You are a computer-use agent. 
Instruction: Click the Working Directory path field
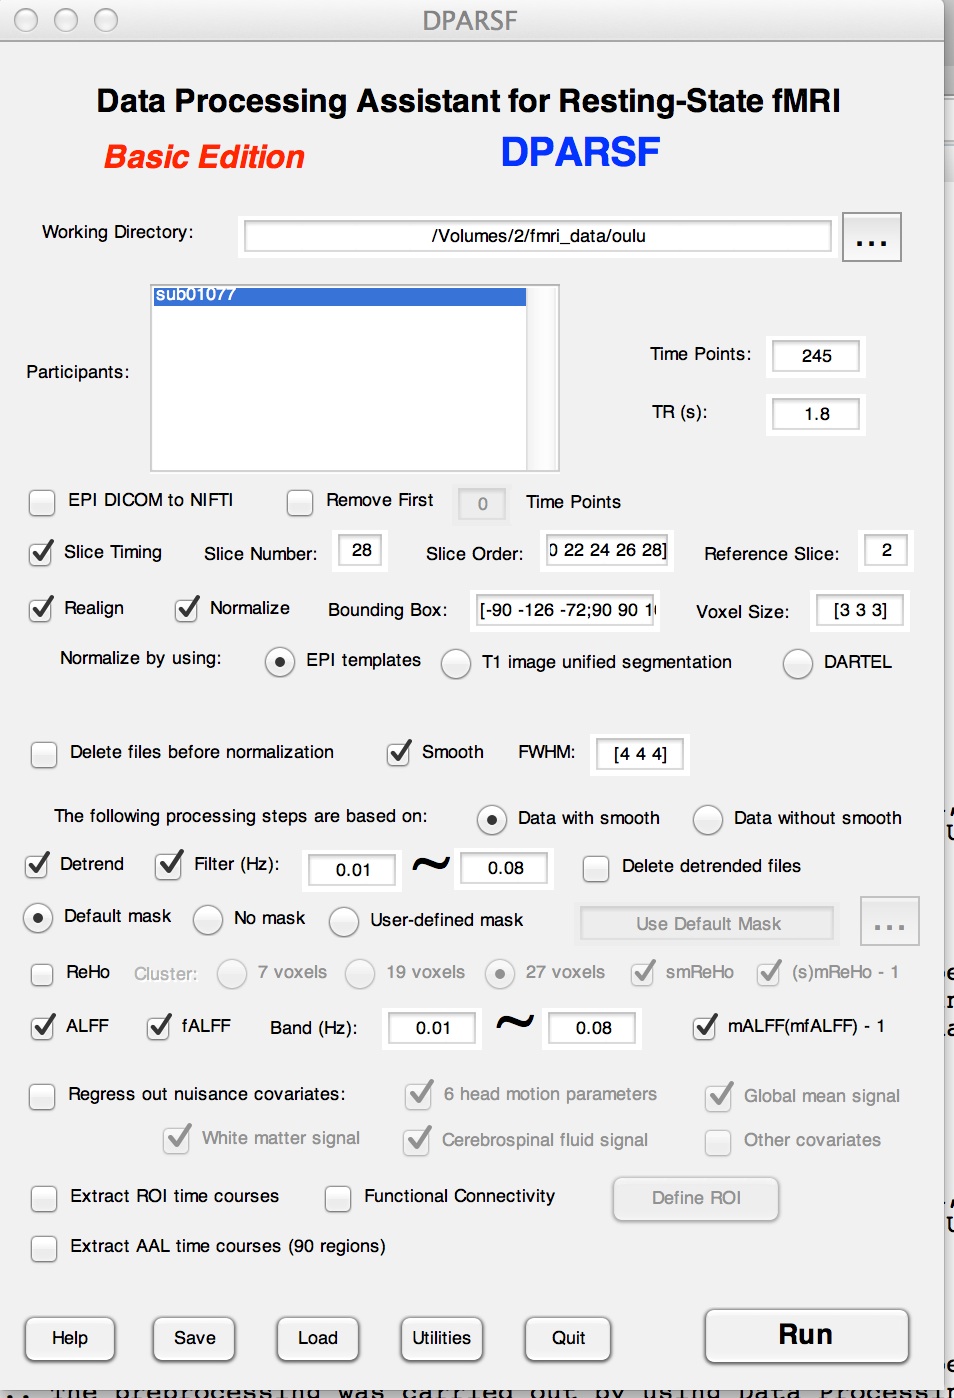(x=538, y=236)
